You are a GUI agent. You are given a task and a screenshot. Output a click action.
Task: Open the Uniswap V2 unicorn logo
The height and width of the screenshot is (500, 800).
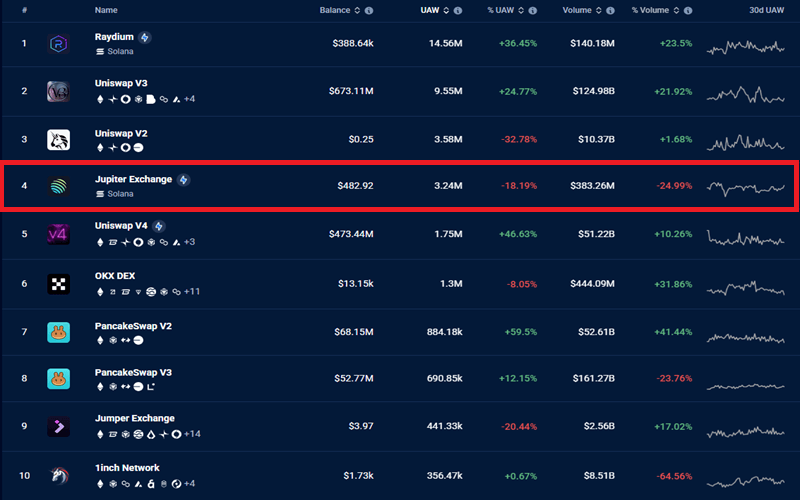coord(58,139)
